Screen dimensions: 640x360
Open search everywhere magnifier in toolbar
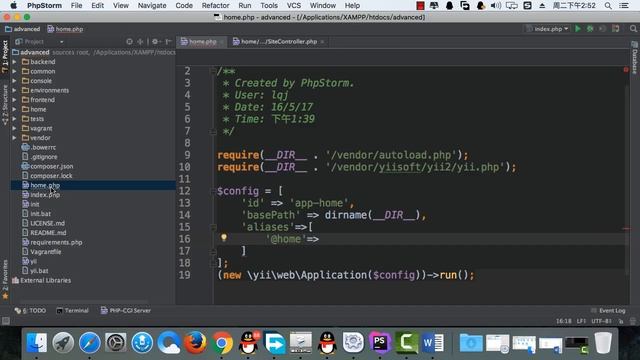(x=633, y=29)
